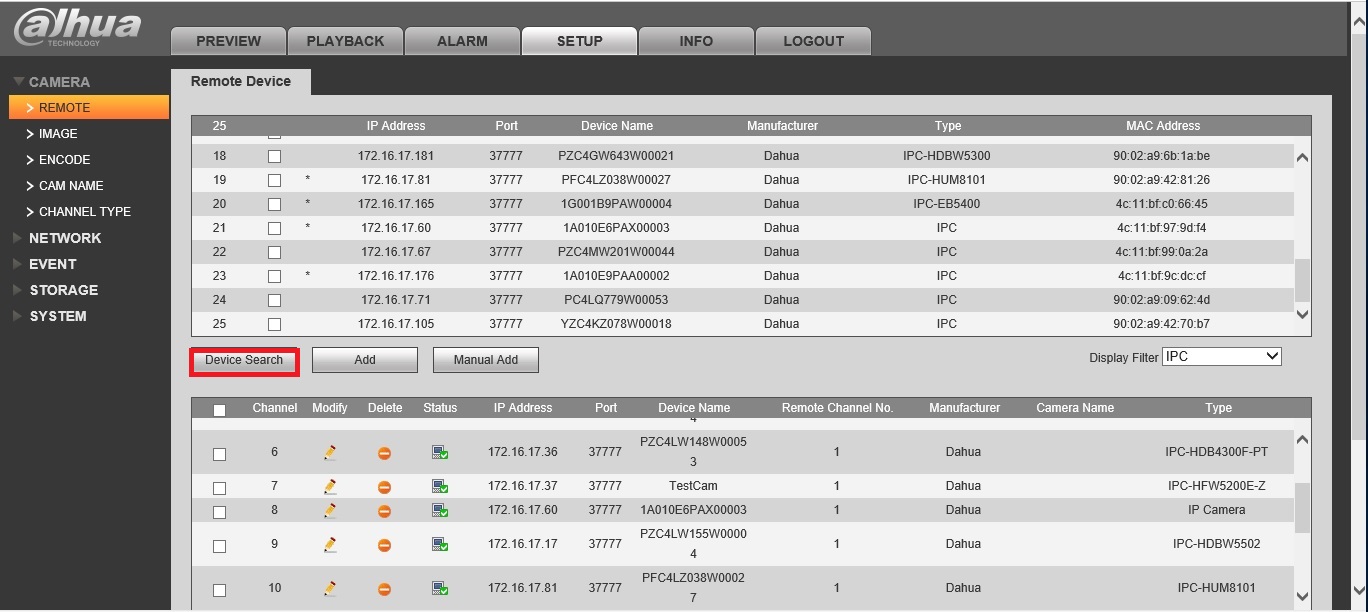Open the ALARM tab
1368x612 pixels.
462,41
